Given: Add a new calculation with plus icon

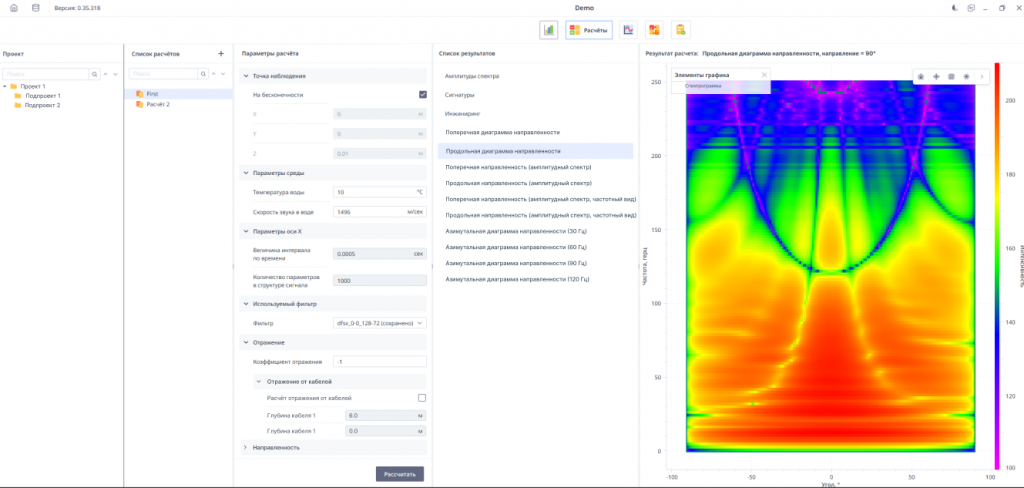Looking at the screenshot, I should (221, 54).
